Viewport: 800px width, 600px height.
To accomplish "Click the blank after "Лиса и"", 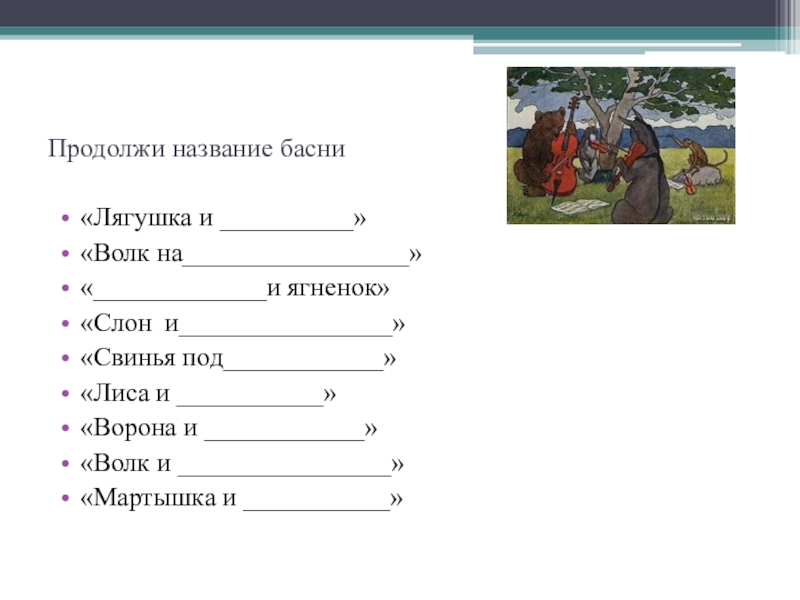I will tap(249, 395).
